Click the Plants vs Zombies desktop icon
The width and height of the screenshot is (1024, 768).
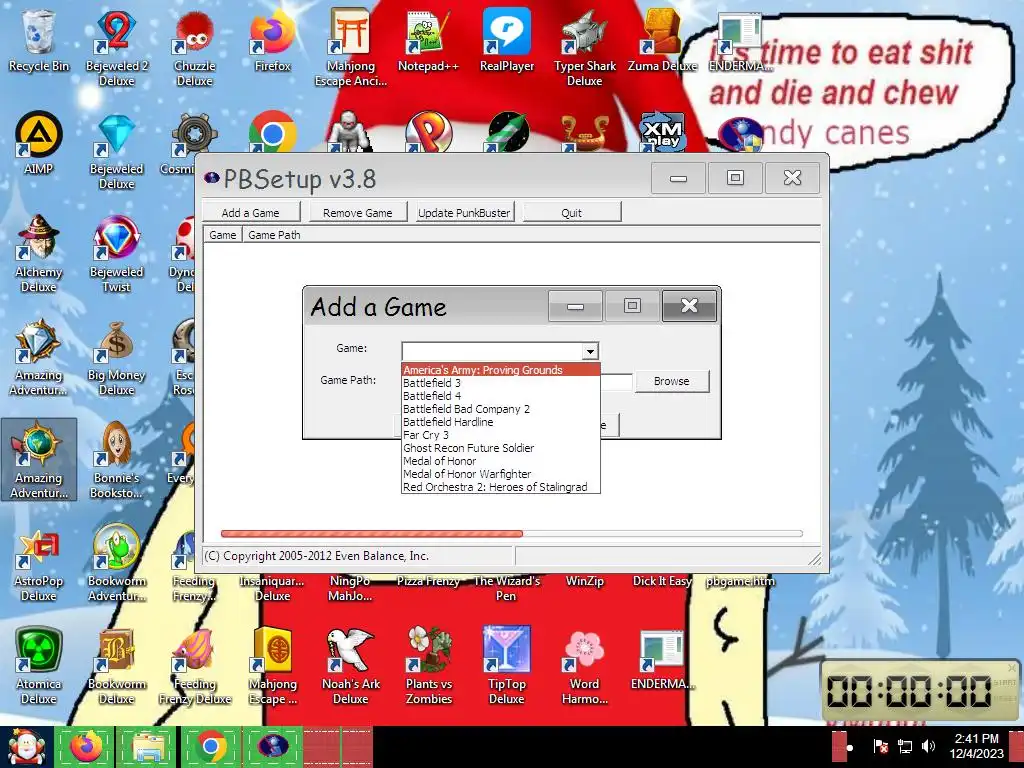point(428,666)
